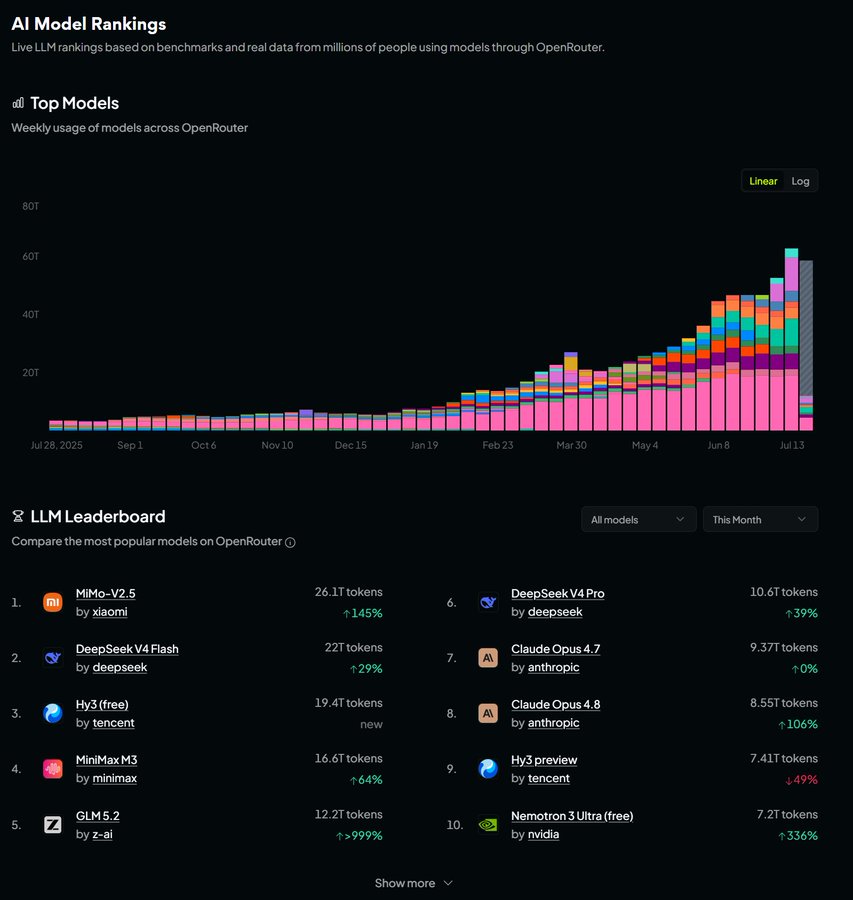Open the All models dropdown

[639, 519]
